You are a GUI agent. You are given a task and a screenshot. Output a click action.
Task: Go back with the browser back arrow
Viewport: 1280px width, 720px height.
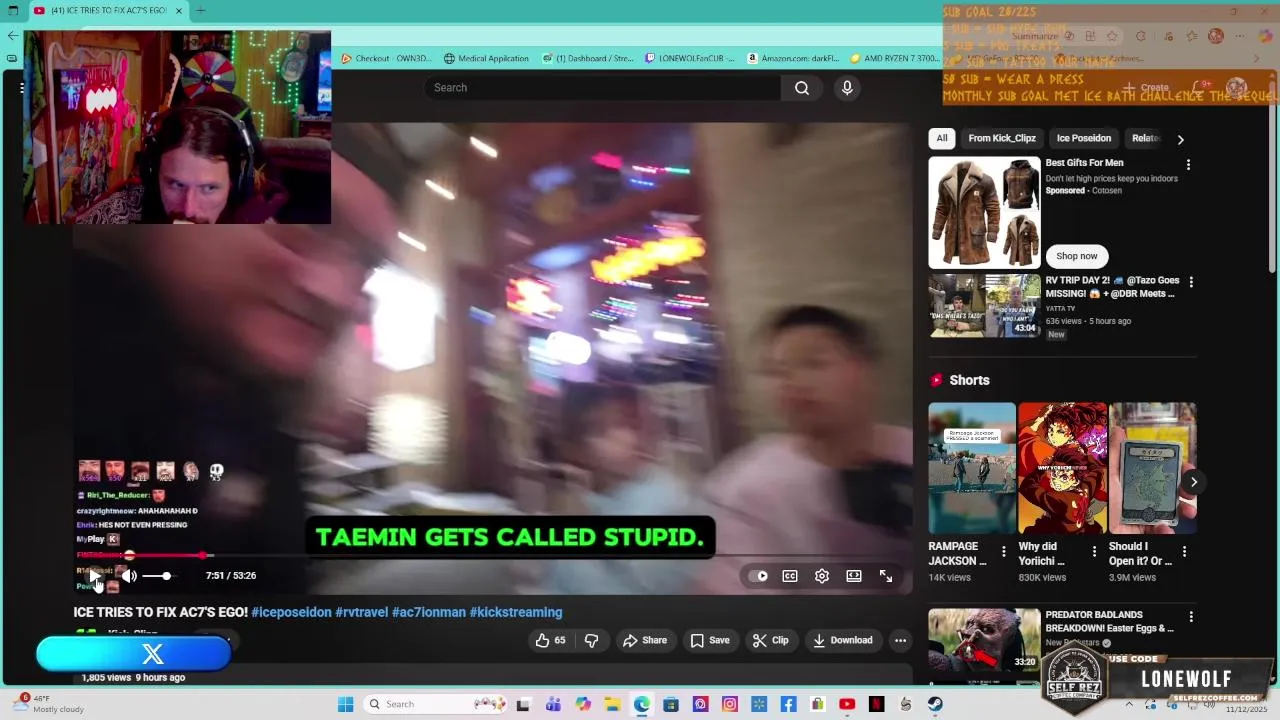click(x=12, y=35)
